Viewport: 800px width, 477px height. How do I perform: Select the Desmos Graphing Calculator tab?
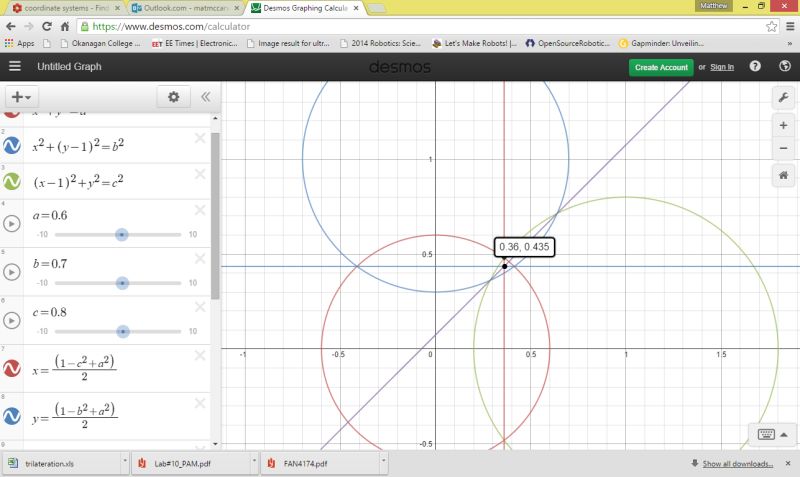point(305,8)
